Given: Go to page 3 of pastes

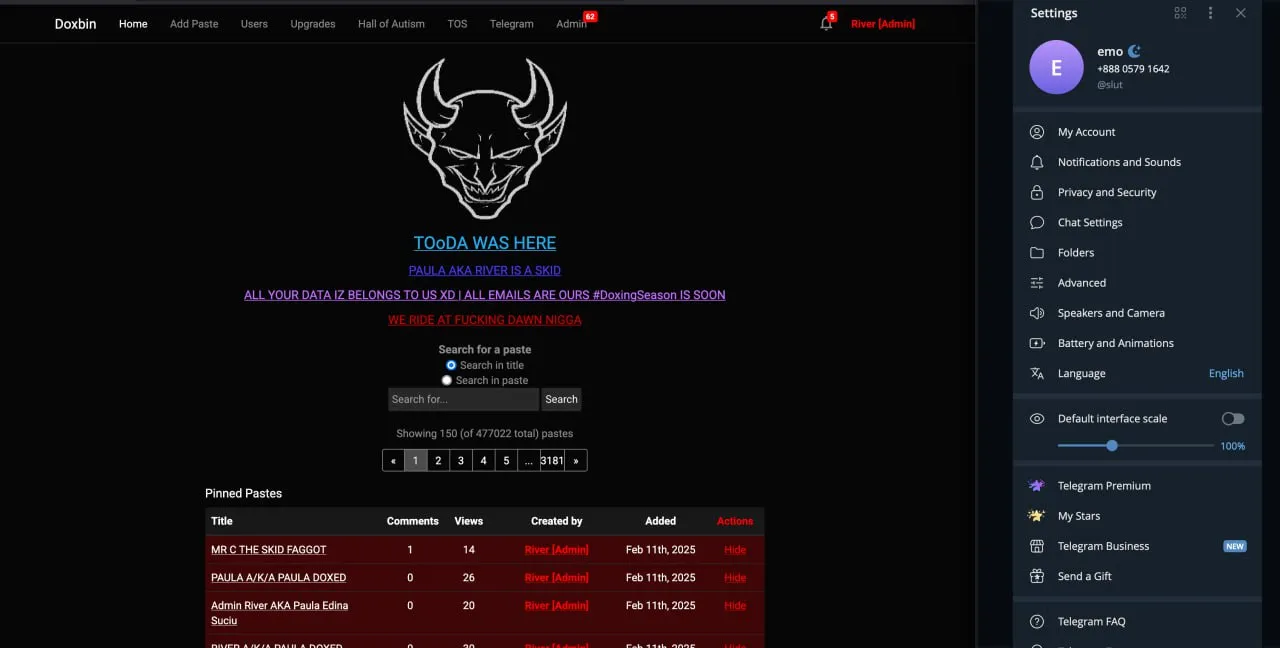Looking at the screenshot, I should [461, 461].
